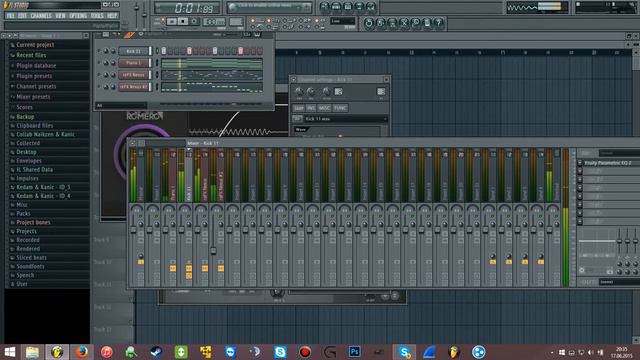Viewport: 640px width, 360px height.
Task: Open Firefox from the taskbar
Action: [82, 352]
